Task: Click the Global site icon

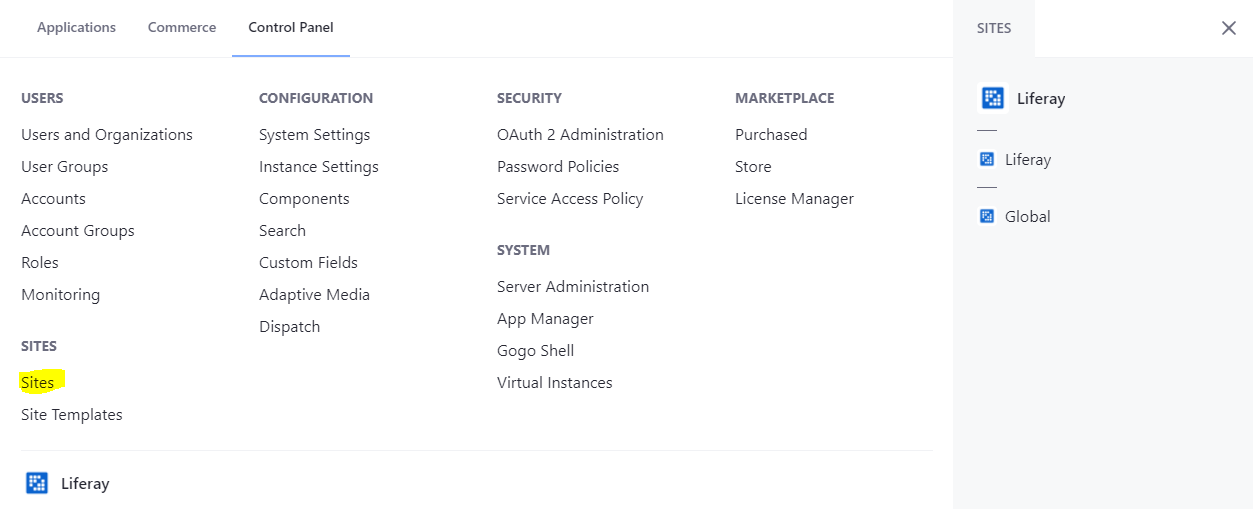Action: point(987,216)
